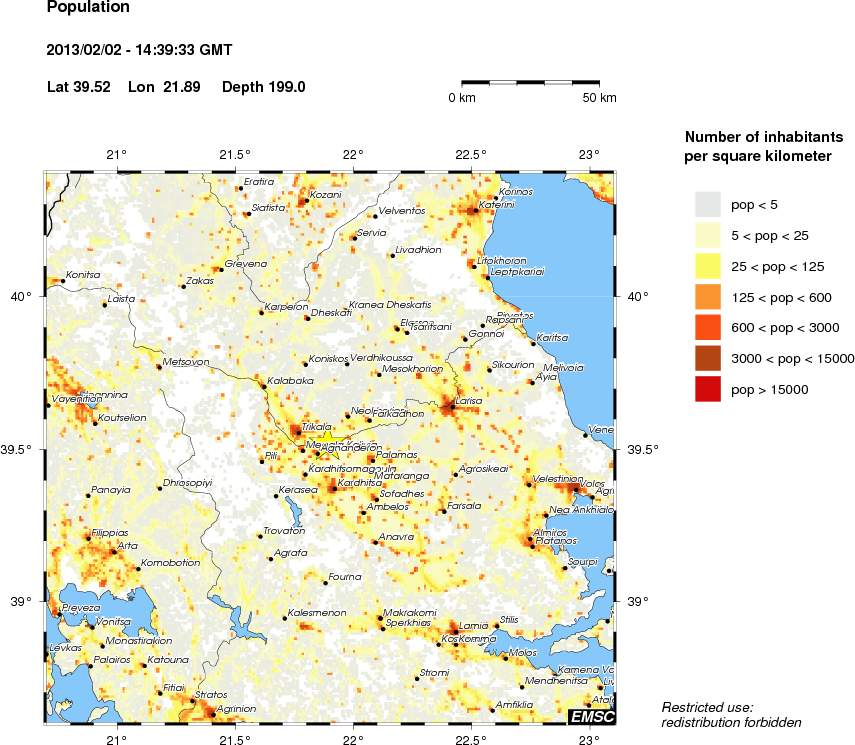Click the '600 < pop < 3000' legend swatch
The image size is (855, 745).
[x=707, y=327]
